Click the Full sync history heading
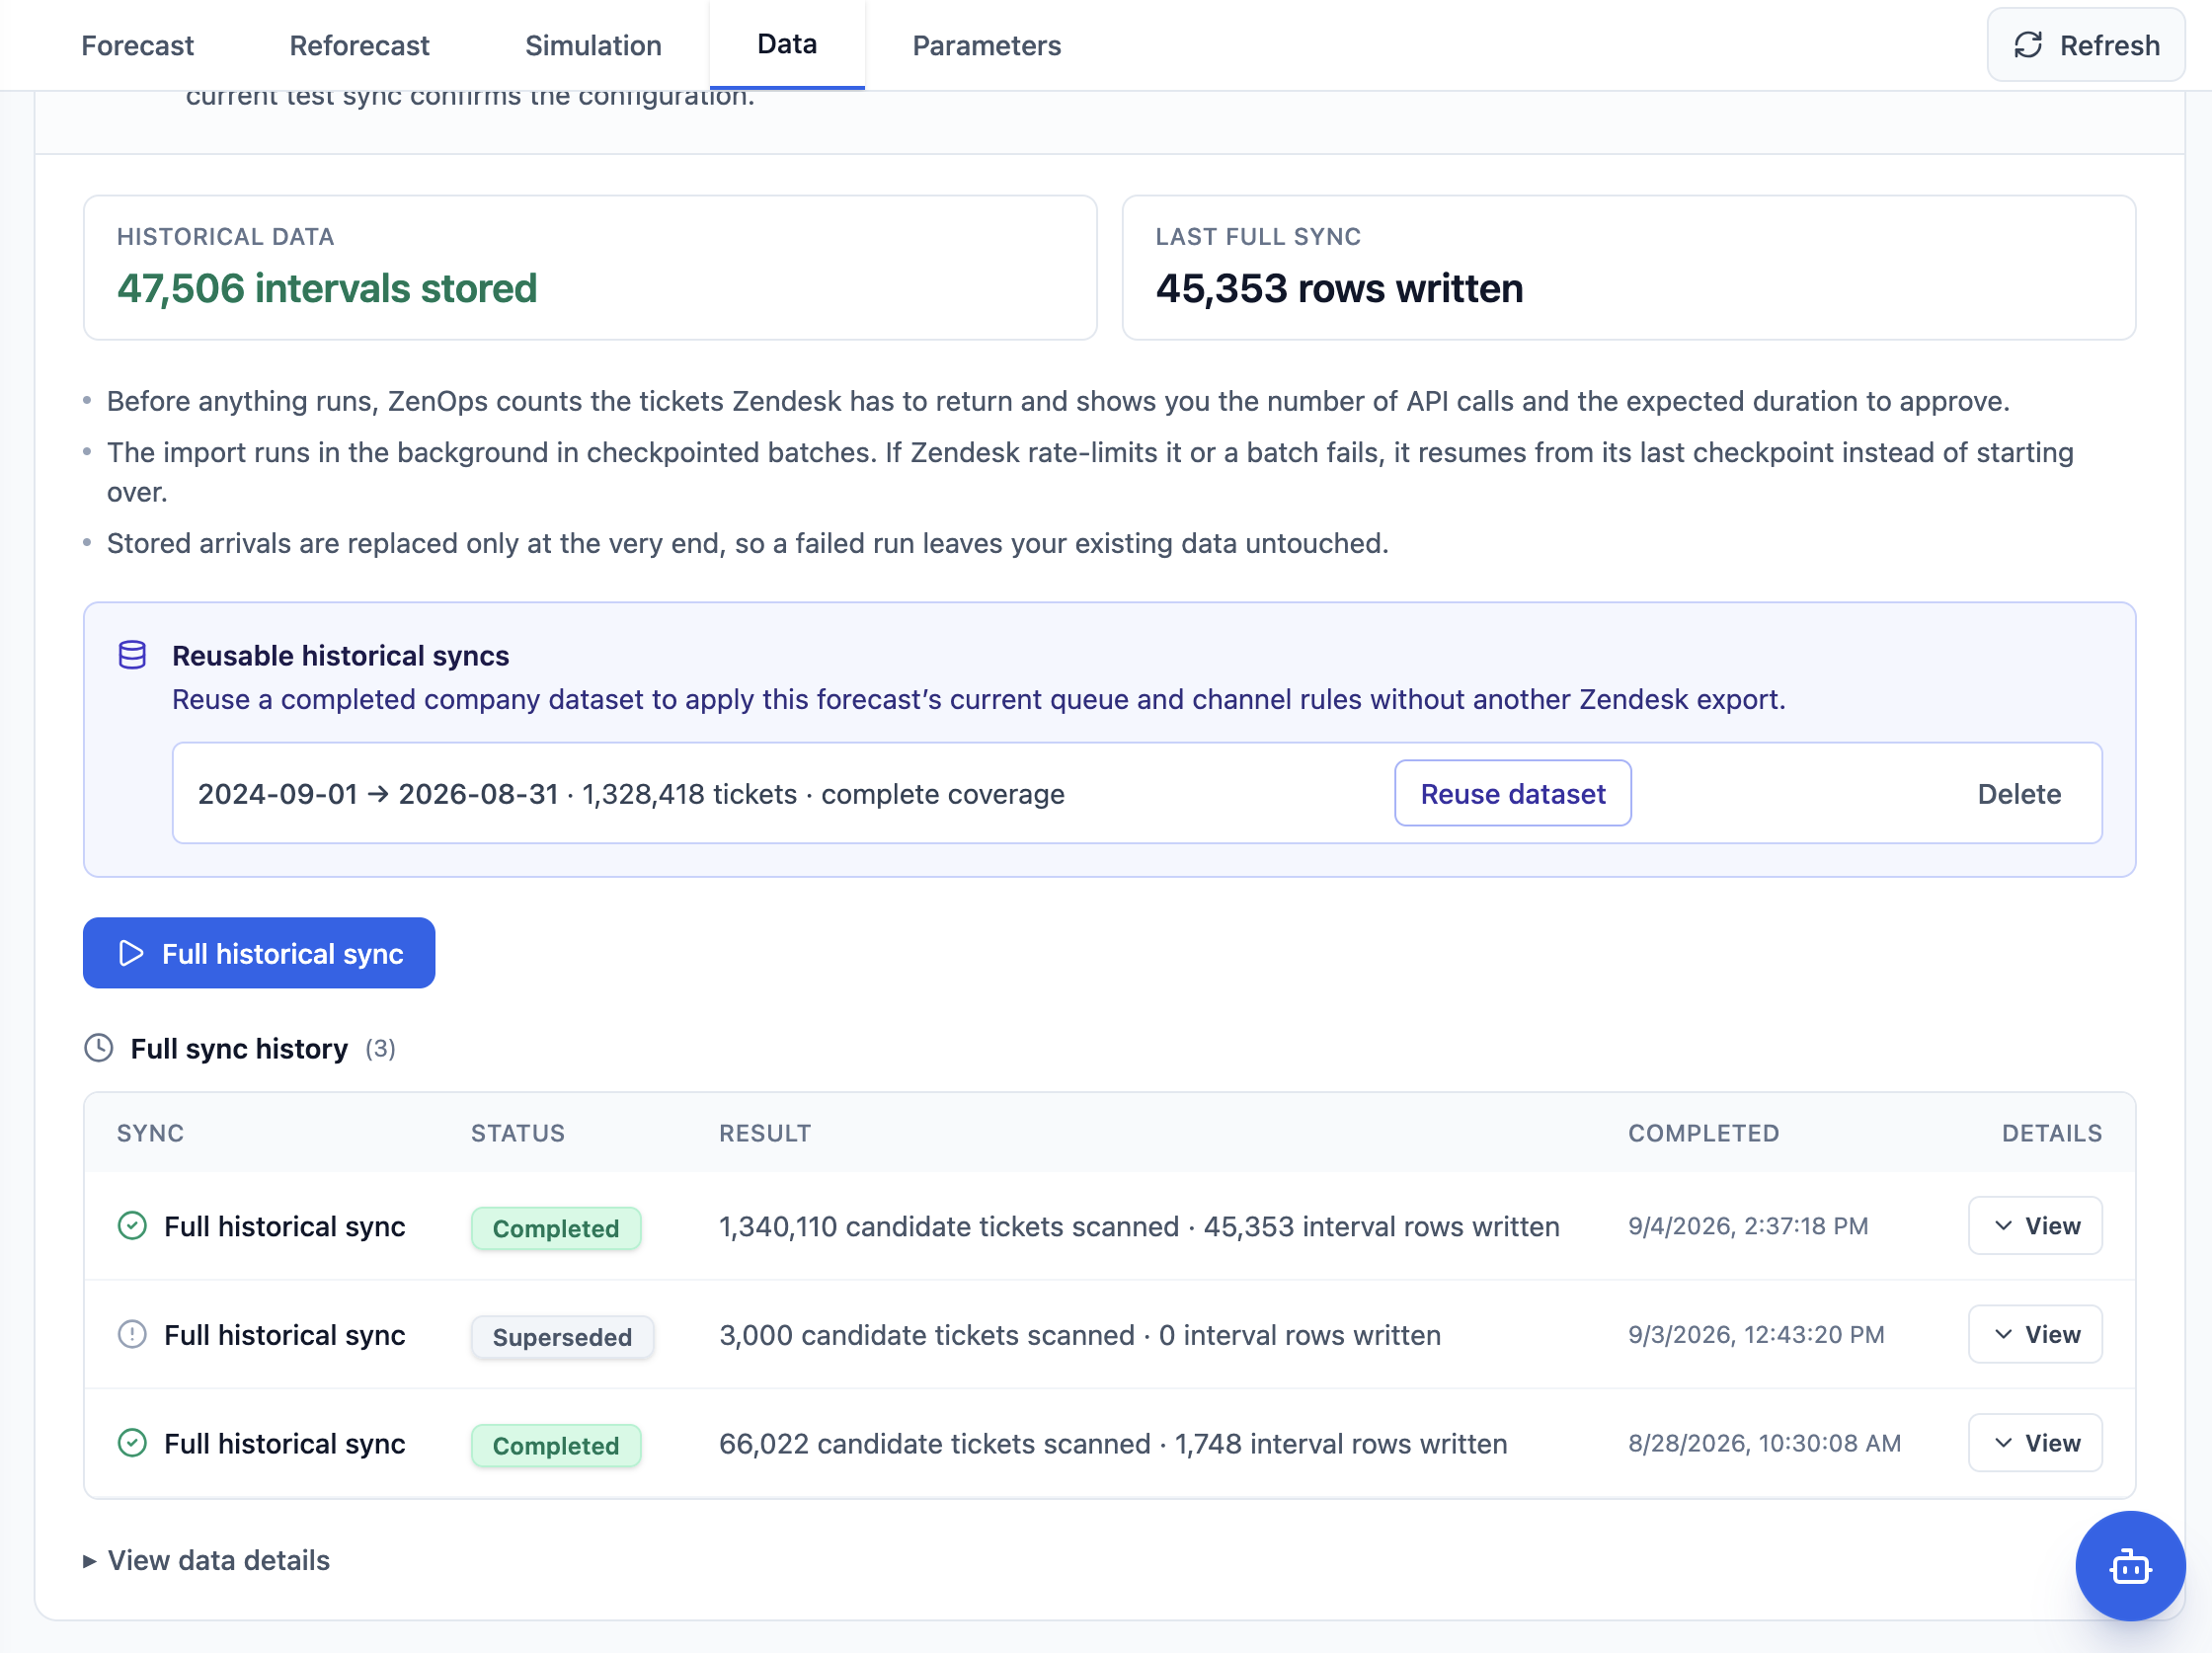 [x=239, y=1048]
